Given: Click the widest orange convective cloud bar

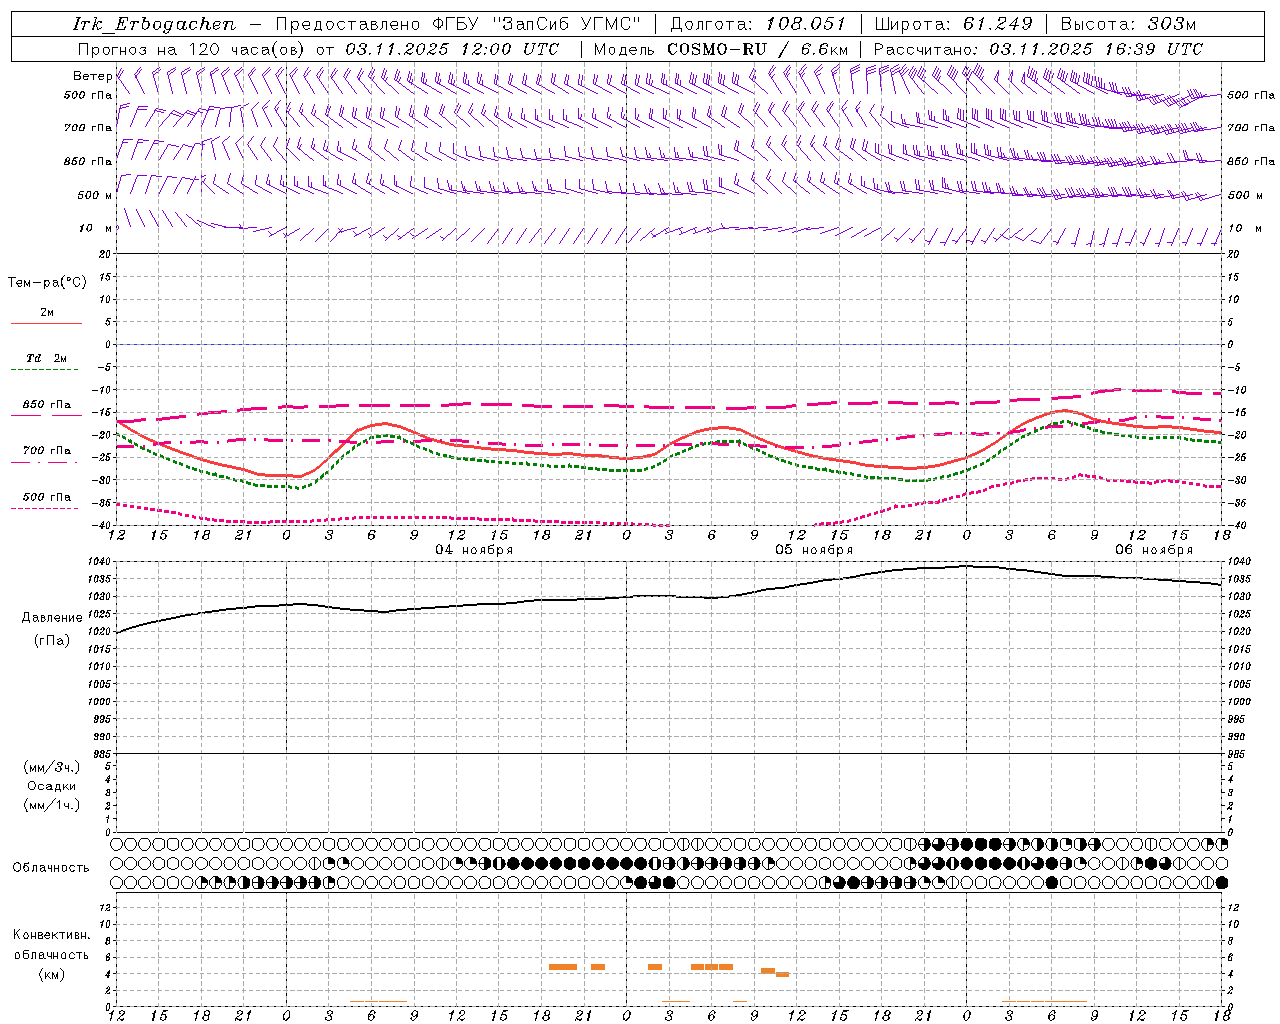Looking at the screenshot, I should click(563, 967).
